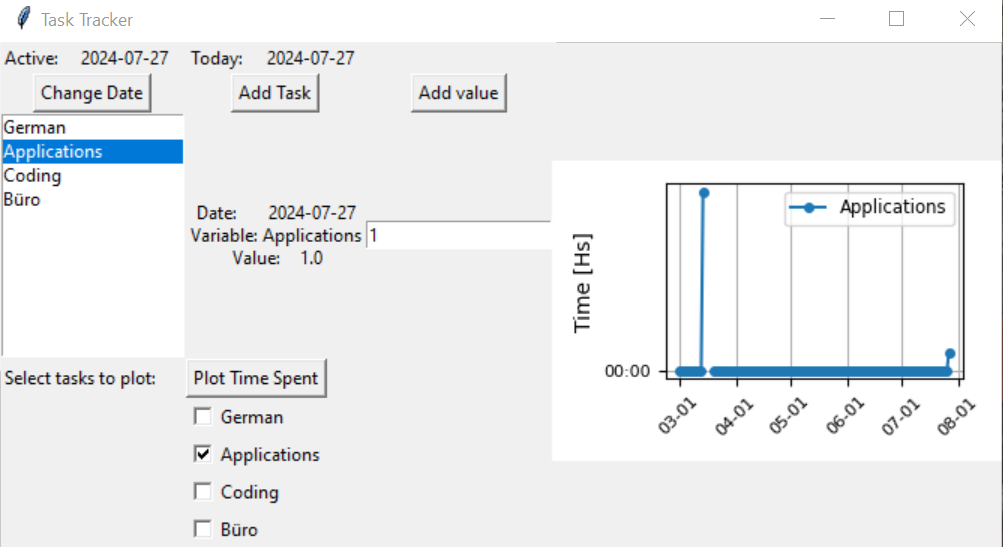Select Applications in the task list
1003x547 pixels.
[93, 152]
